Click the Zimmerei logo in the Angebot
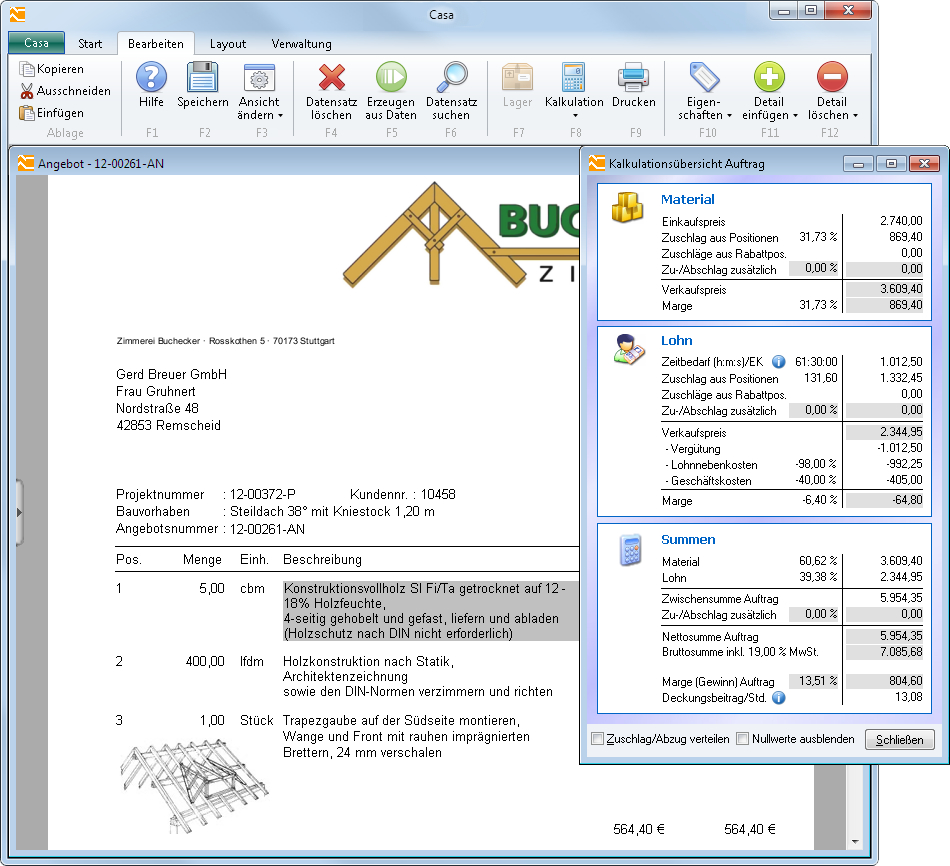 (462, 235)
